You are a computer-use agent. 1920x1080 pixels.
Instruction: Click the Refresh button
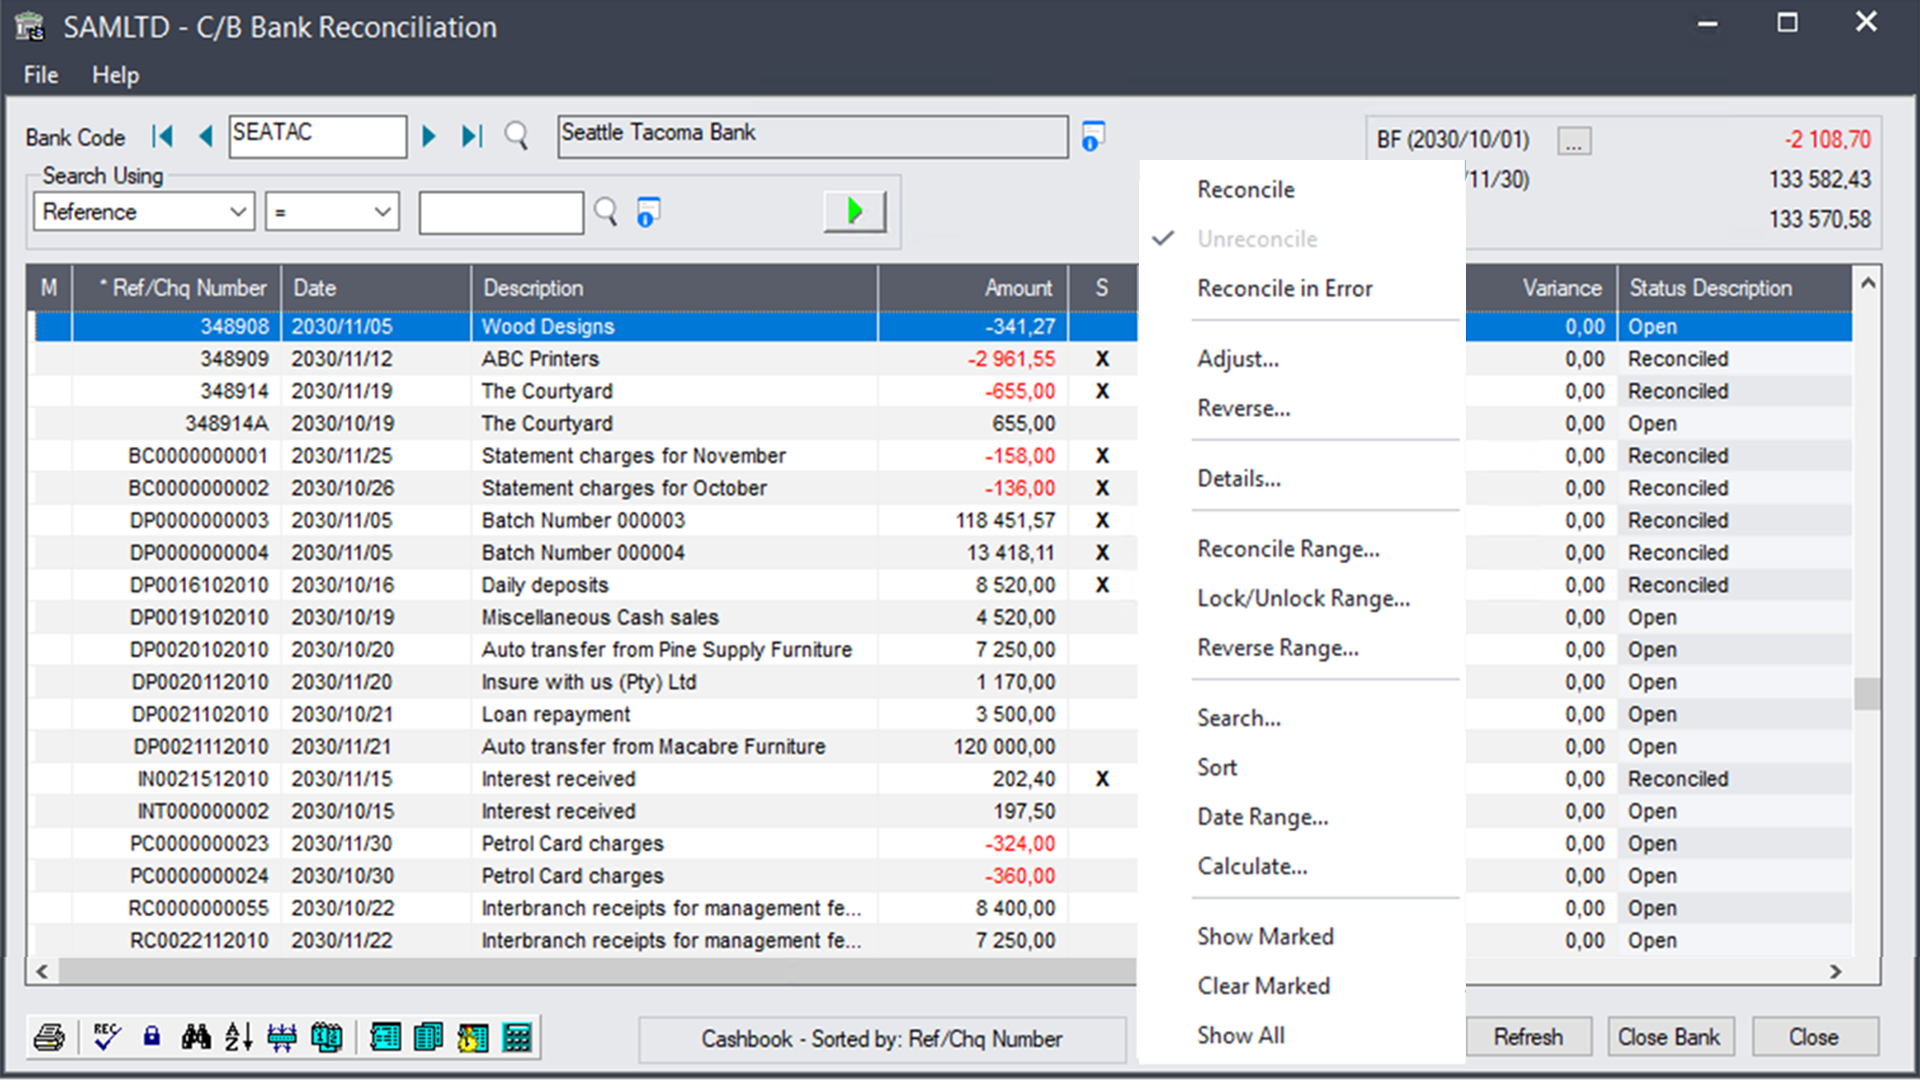(x=1529, y=1036)
